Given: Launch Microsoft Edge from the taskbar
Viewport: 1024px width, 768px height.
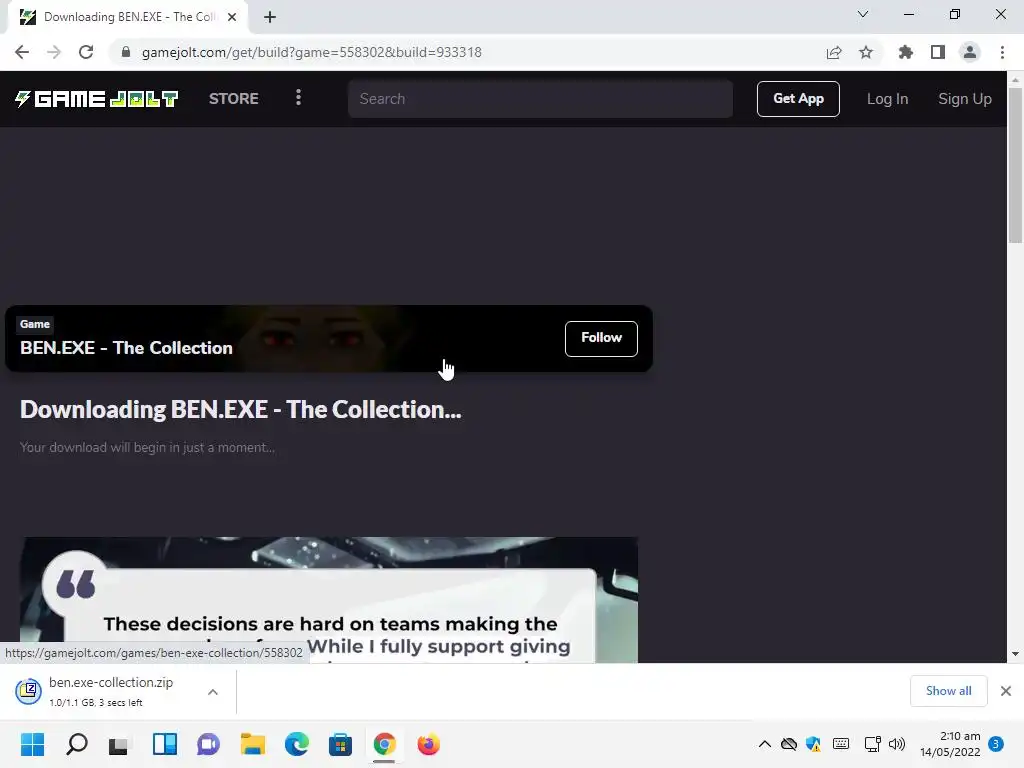Looking at the screenshot, I should point(297,744).
